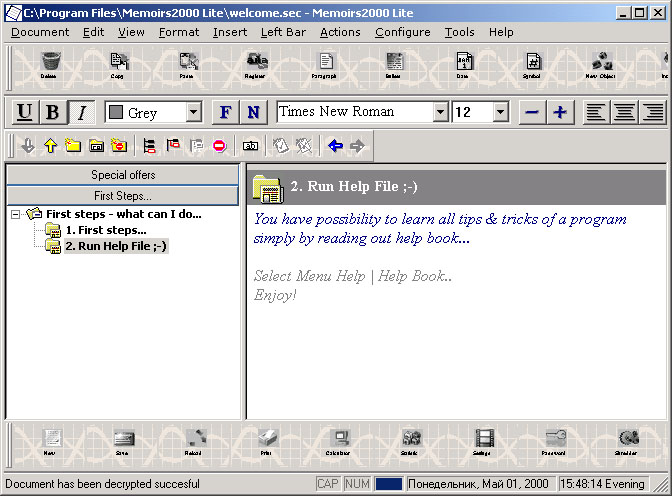Click the First Steps... bar button
672x496 pixels.
pyautogui.click(x=123, y=196)
